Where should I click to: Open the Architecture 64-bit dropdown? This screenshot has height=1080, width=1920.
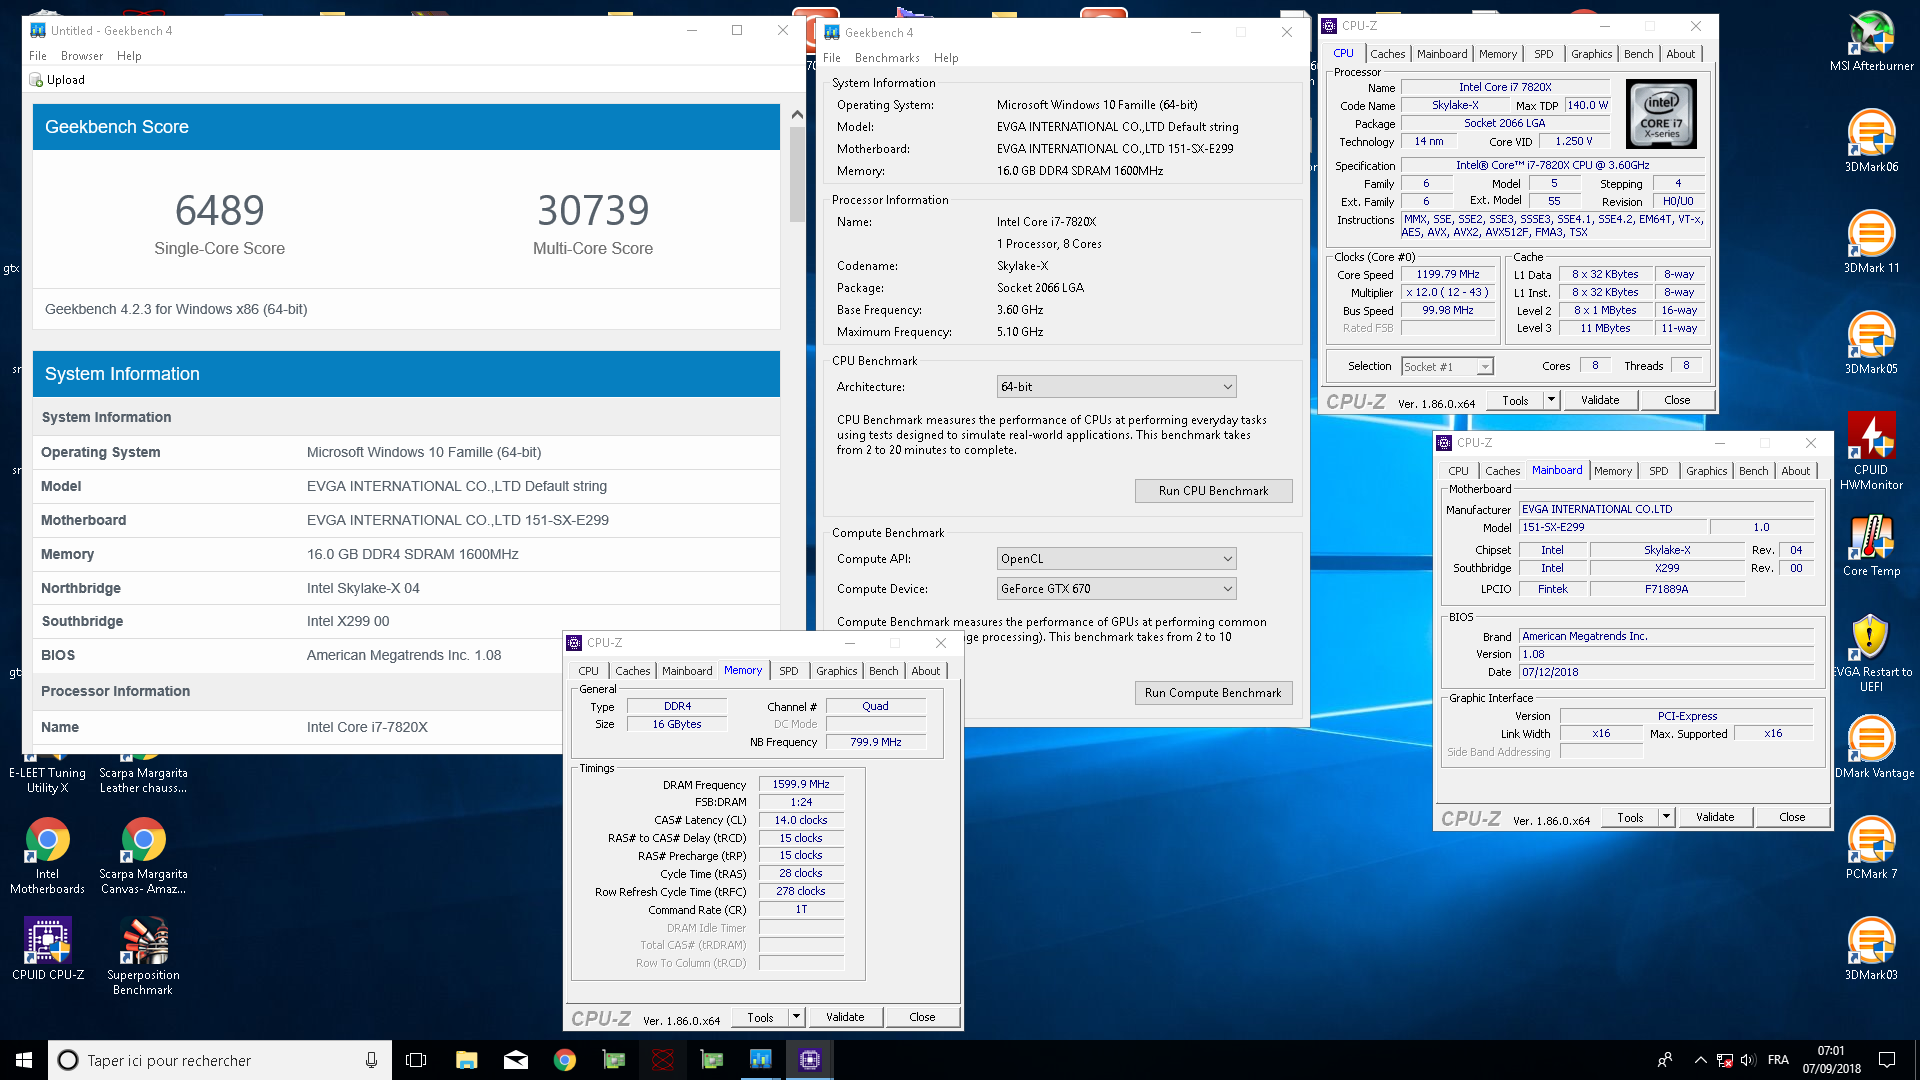tap(1116, 387)
